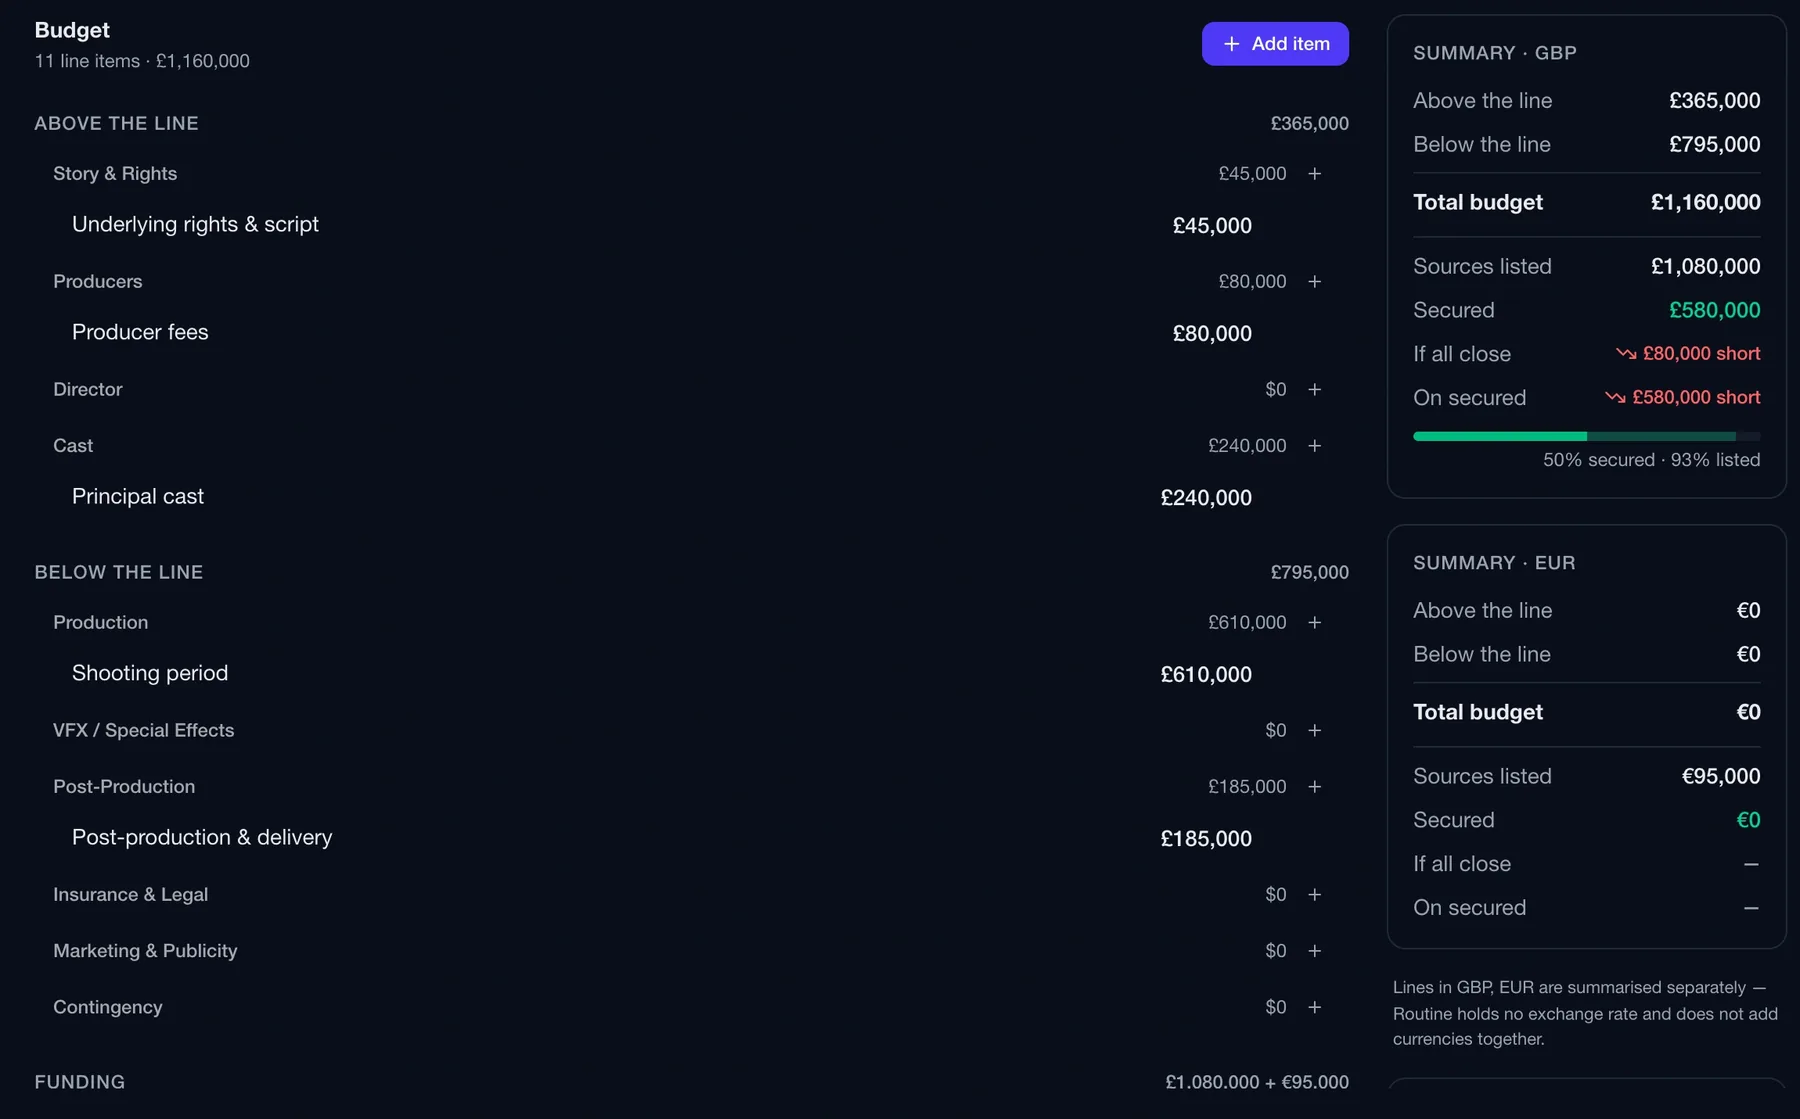
Task: Click the BELOW THE LINE section header
Action: (118, 572)
